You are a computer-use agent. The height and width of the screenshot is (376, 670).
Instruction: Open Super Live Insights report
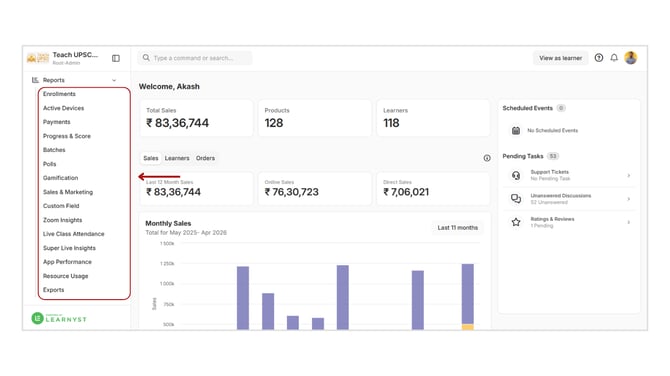tap(69, 248)
